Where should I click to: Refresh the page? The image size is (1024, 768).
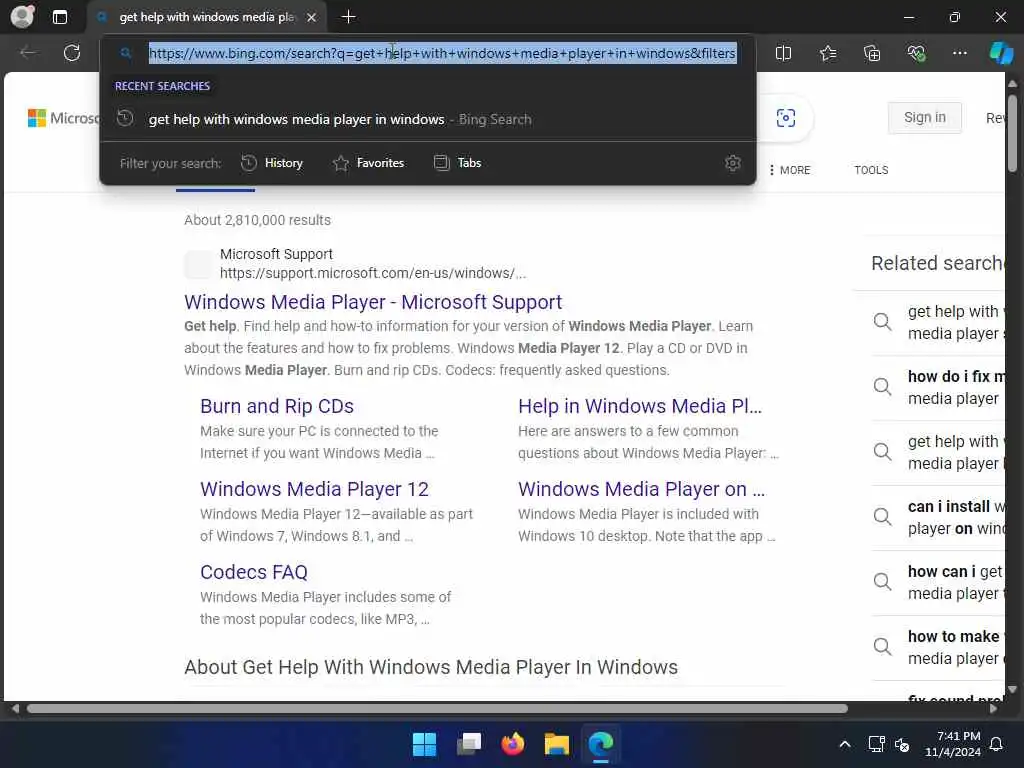pos(72,52)
